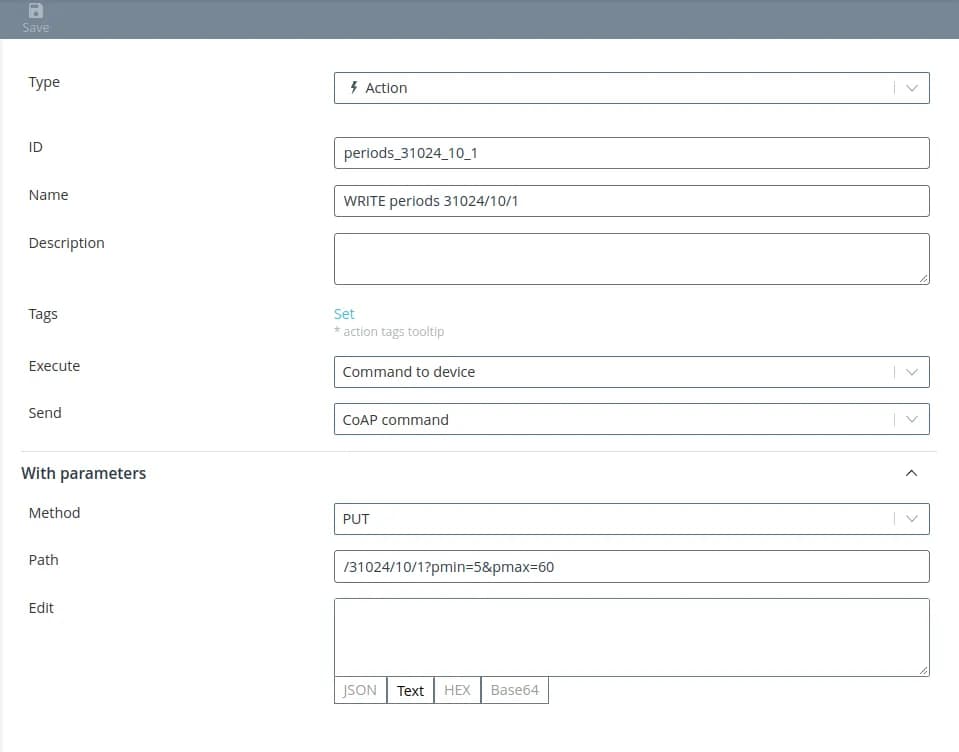Select the Base64 format tab

point(514,691)
